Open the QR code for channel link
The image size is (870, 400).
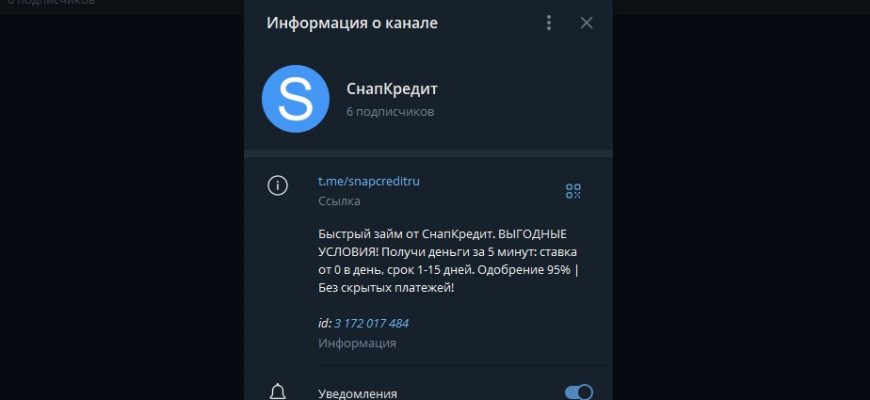tap(573, 191)
